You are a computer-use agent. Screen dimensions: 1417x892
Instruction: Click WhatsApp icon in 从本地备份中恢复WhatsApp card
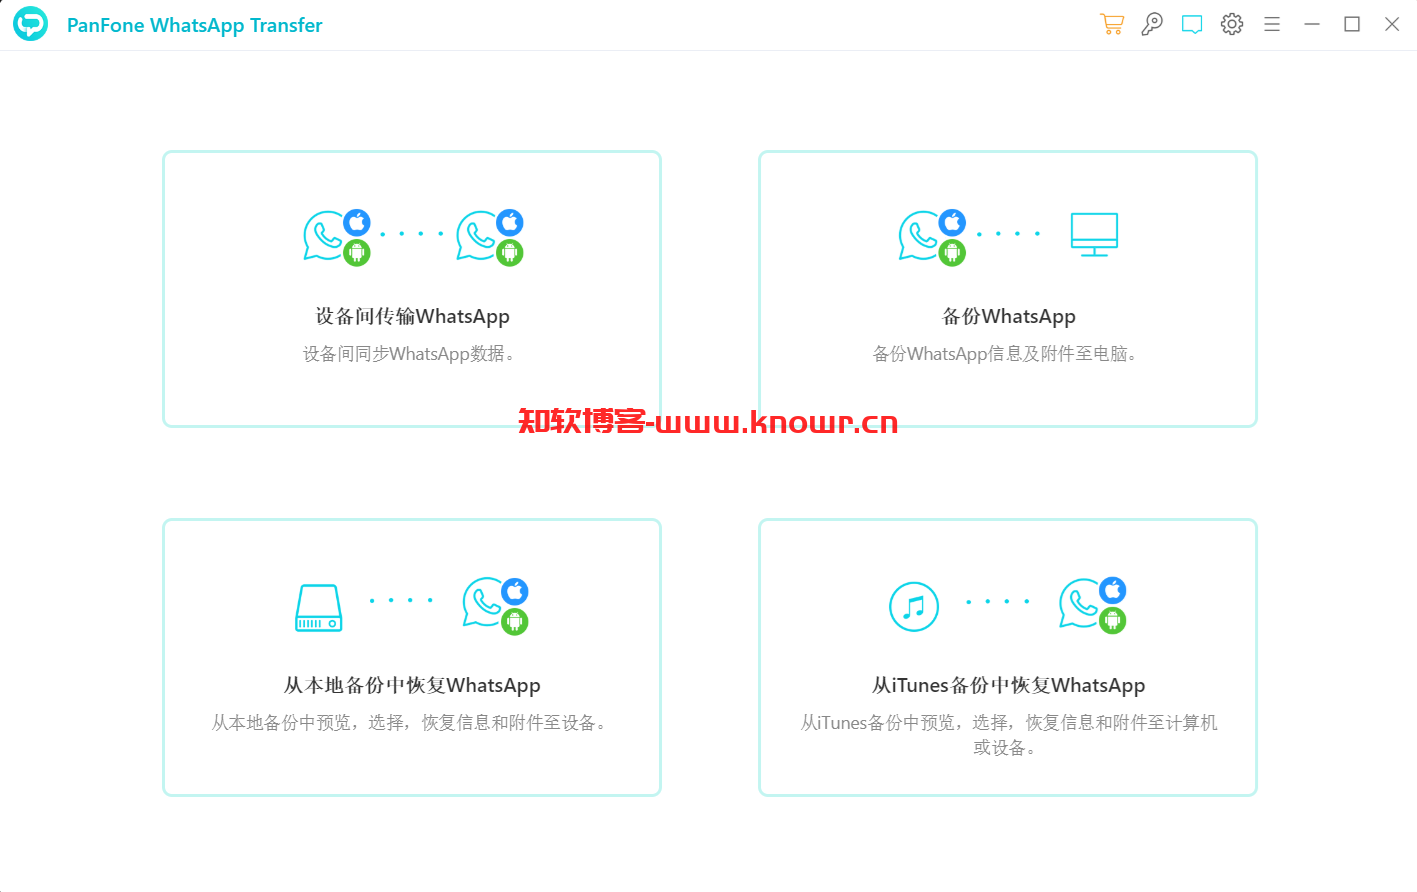pyautogui.click(x=496, y=605)
